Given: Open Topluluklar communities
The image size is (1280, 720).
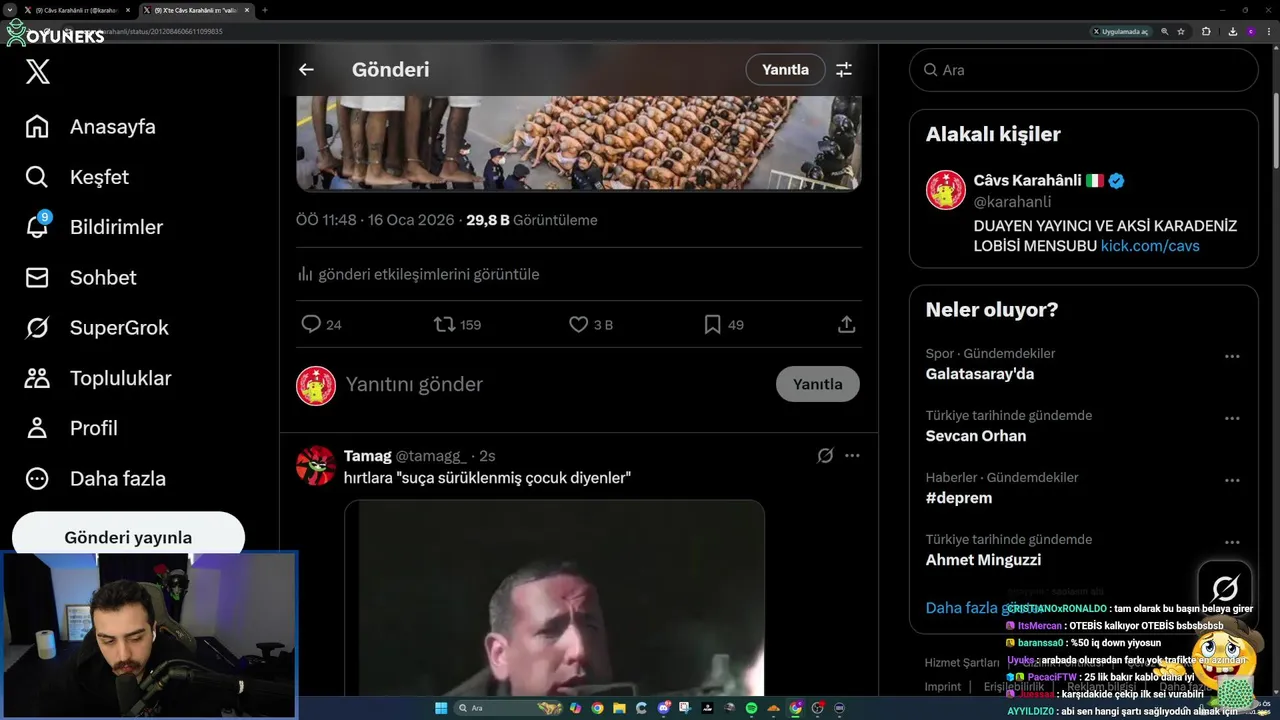Looking at the screenshot, I should click(x=98, y=378).
